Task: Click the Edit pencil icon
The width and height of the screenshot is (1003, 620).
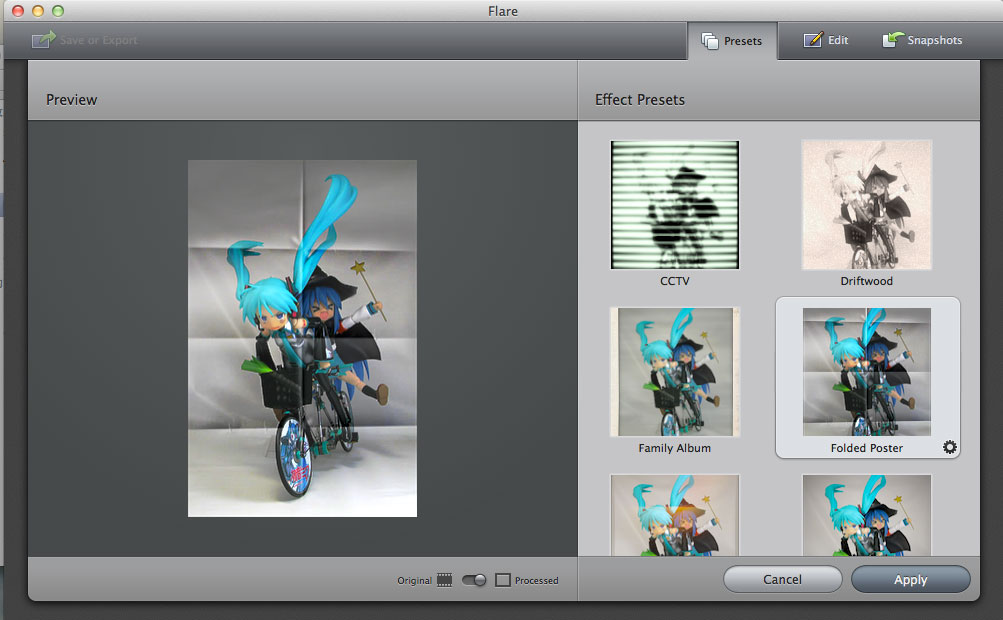Action: [812, 40]
